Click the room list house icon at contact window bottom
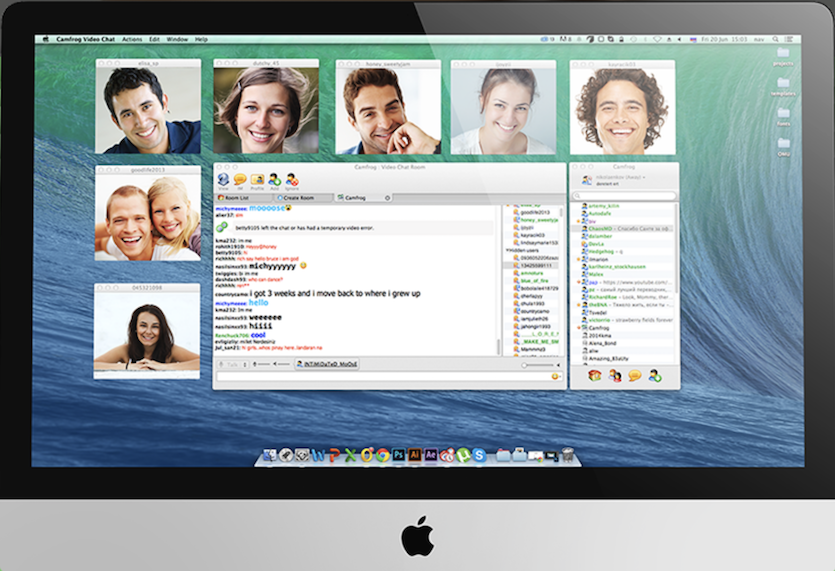The width and height of the screenshot is (835, 571). point(595,376)
